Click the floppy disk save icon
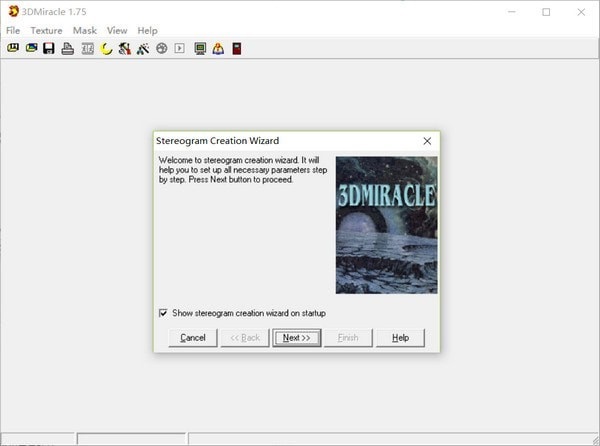This screenshot has height=446, width=600. click(49, 48)
